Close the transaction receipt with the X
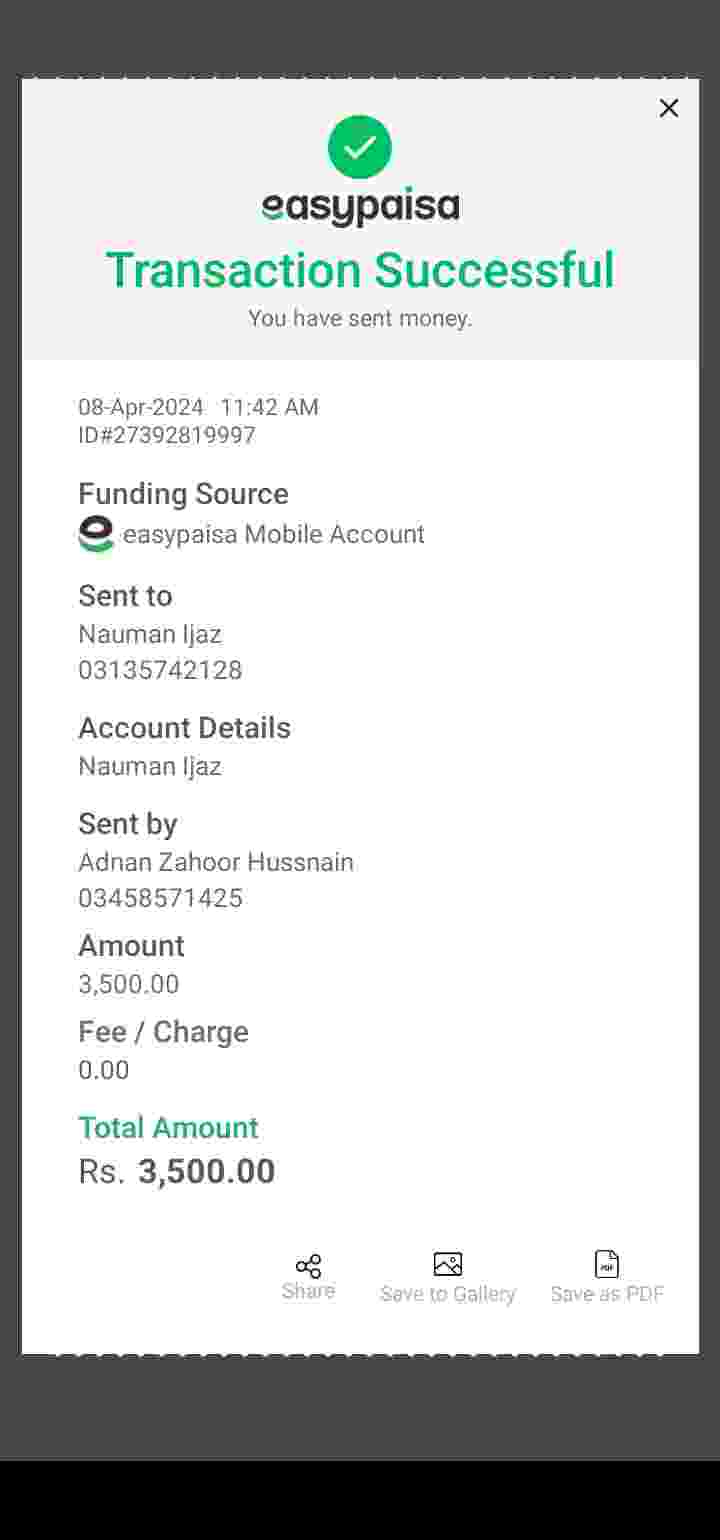 tap(669, 108)
